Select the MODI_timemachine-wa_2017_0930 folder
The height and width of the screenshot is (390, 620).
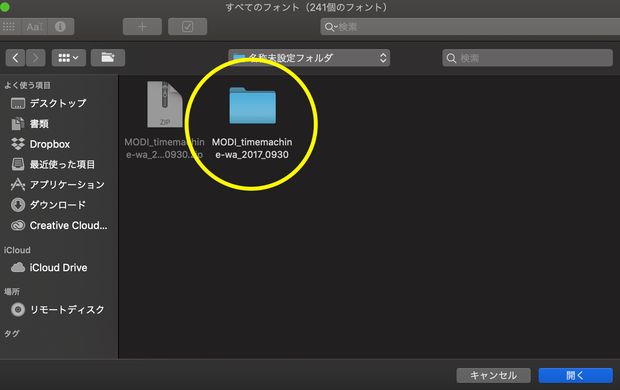pyautogui.click(x=252, y=123)
